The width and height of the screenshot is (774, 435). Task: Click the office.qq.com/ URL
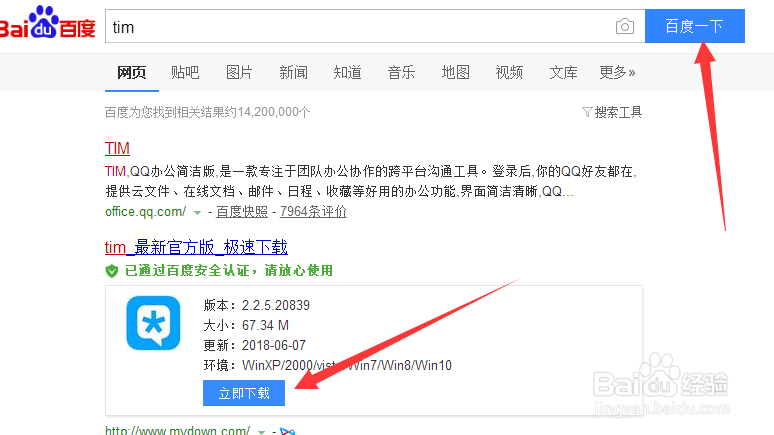click(x=146, y=212)
